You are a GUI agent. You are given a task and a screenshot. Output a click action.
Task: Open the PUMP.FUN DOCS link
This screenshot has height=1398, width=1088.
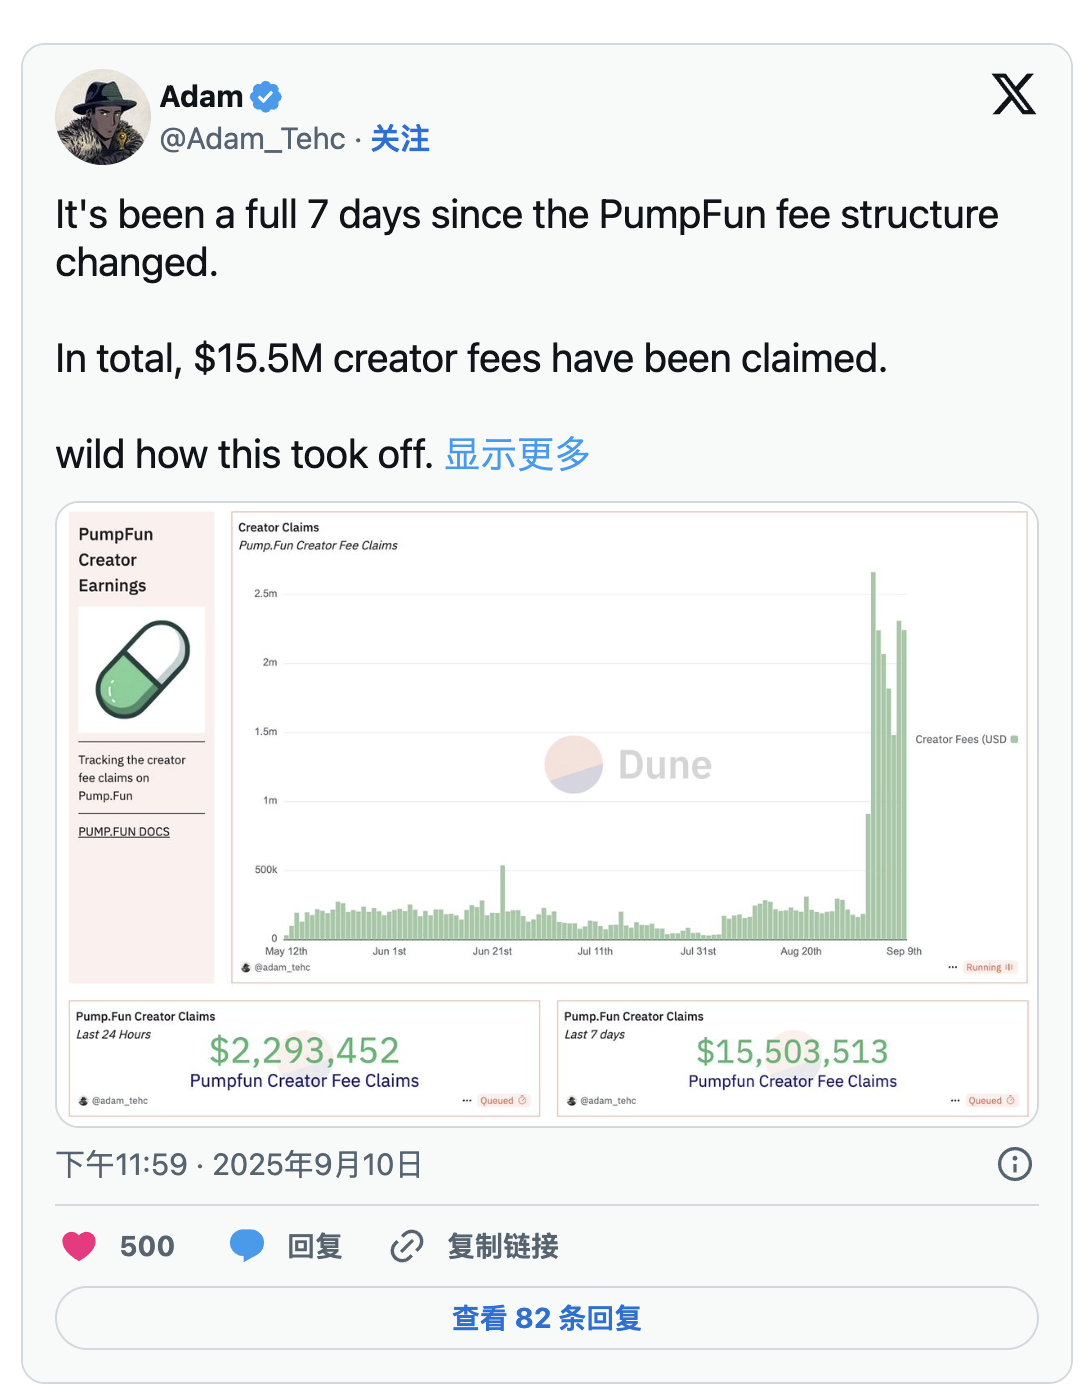point(124,832)
